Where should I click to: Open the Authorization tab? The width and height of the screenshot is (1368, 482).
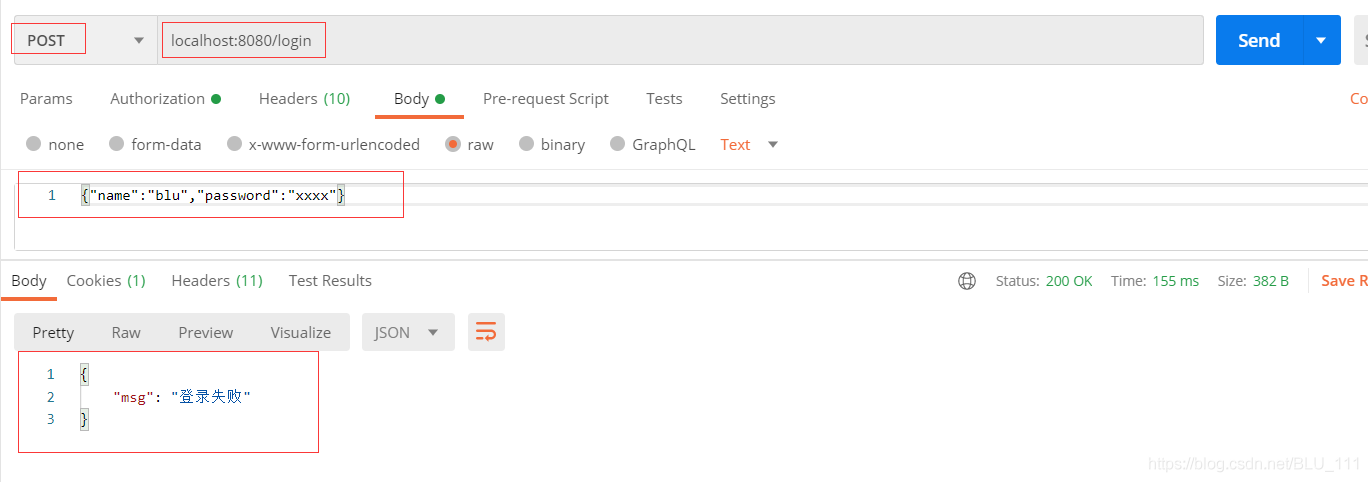(x=165, y=98)
